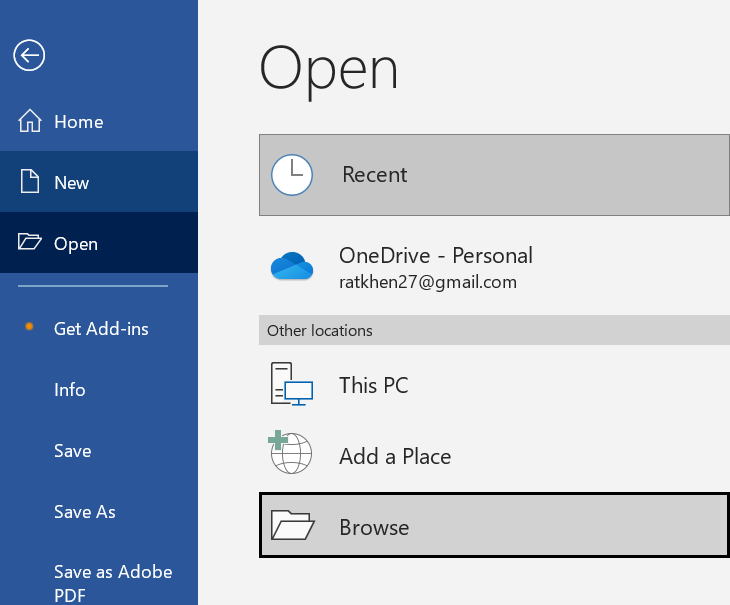Click the back arrow to exit Backstage
The width and height of the screenshot is (730, 605).
29,56
